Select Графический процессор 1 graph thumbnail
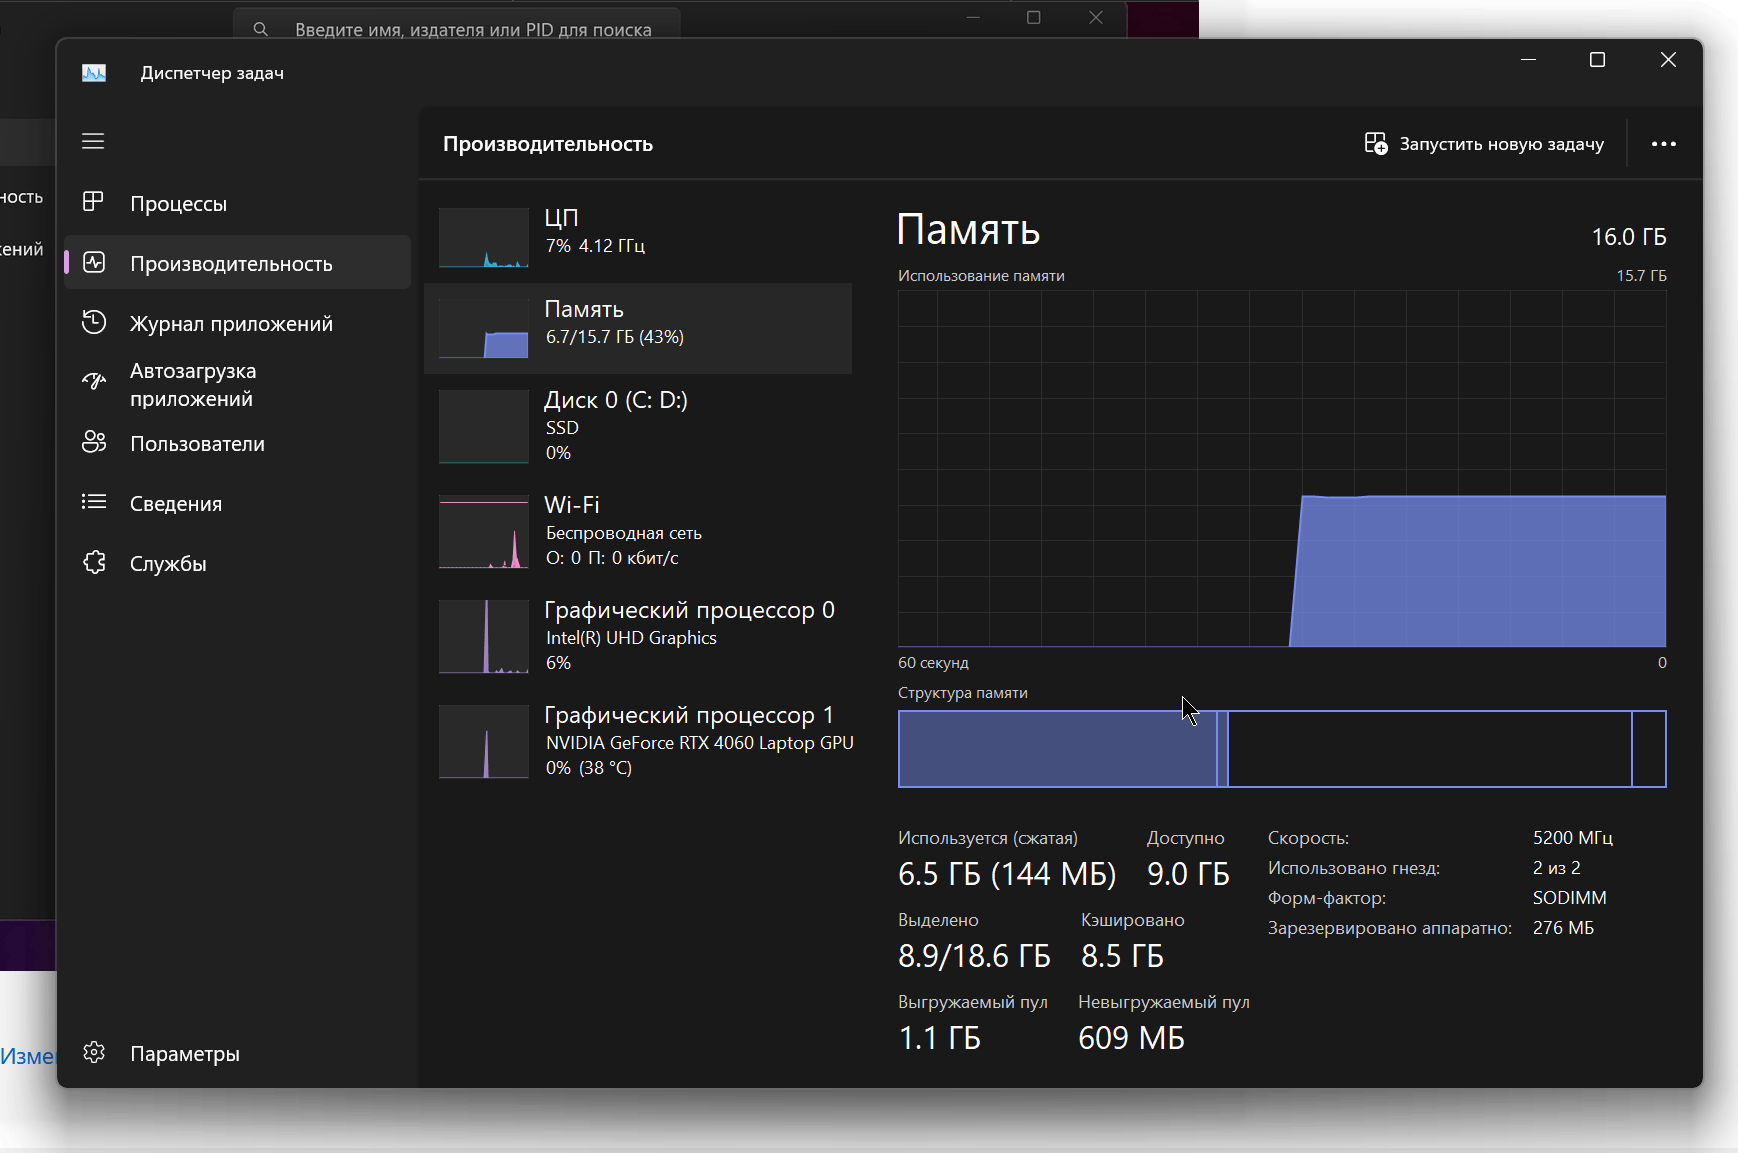1738x1153 pixels. [484, 742]
